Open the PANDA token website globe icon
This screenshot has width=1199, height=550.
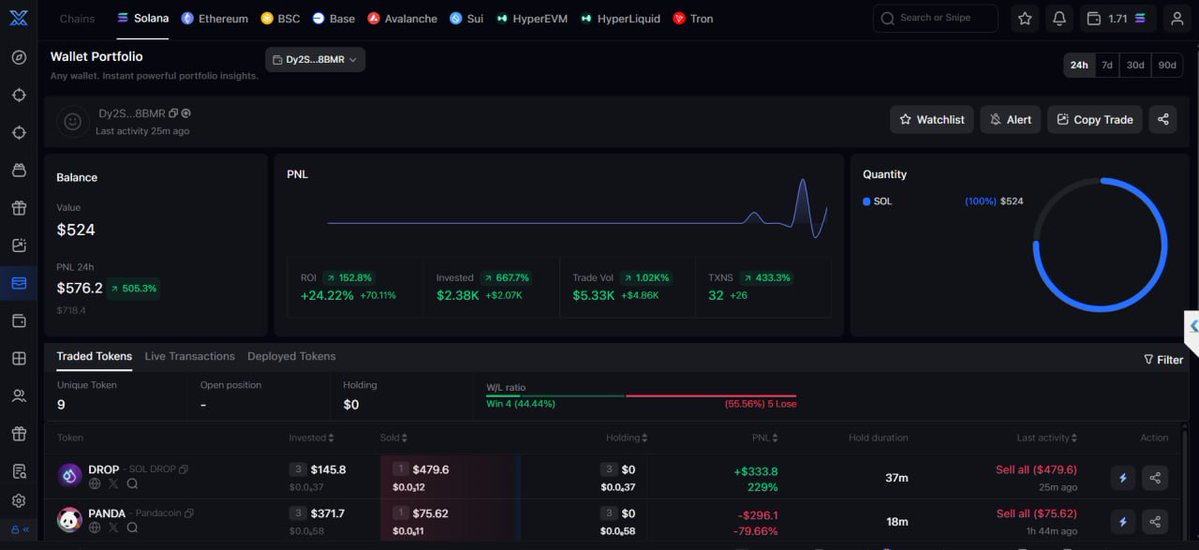click(95, 527)
